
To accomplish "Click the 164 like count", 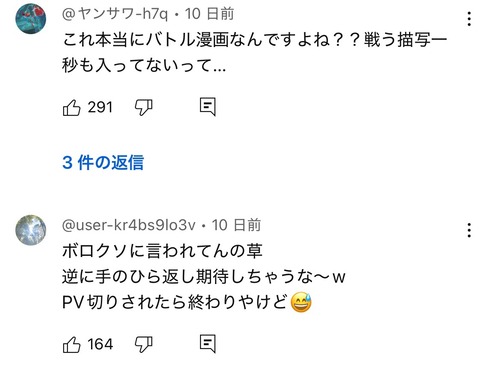I will [x=100, y=344].
